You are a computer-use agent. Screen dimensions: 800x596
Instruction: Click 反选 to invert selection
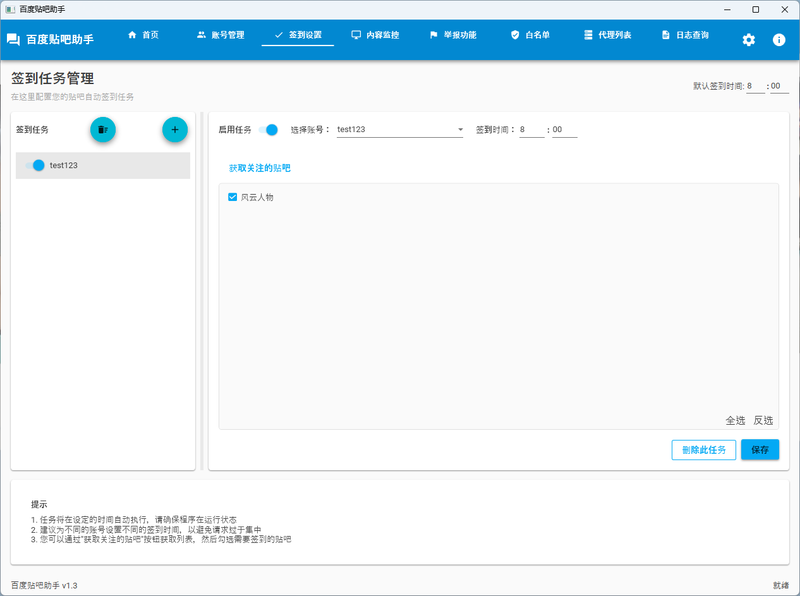(763, 420)
